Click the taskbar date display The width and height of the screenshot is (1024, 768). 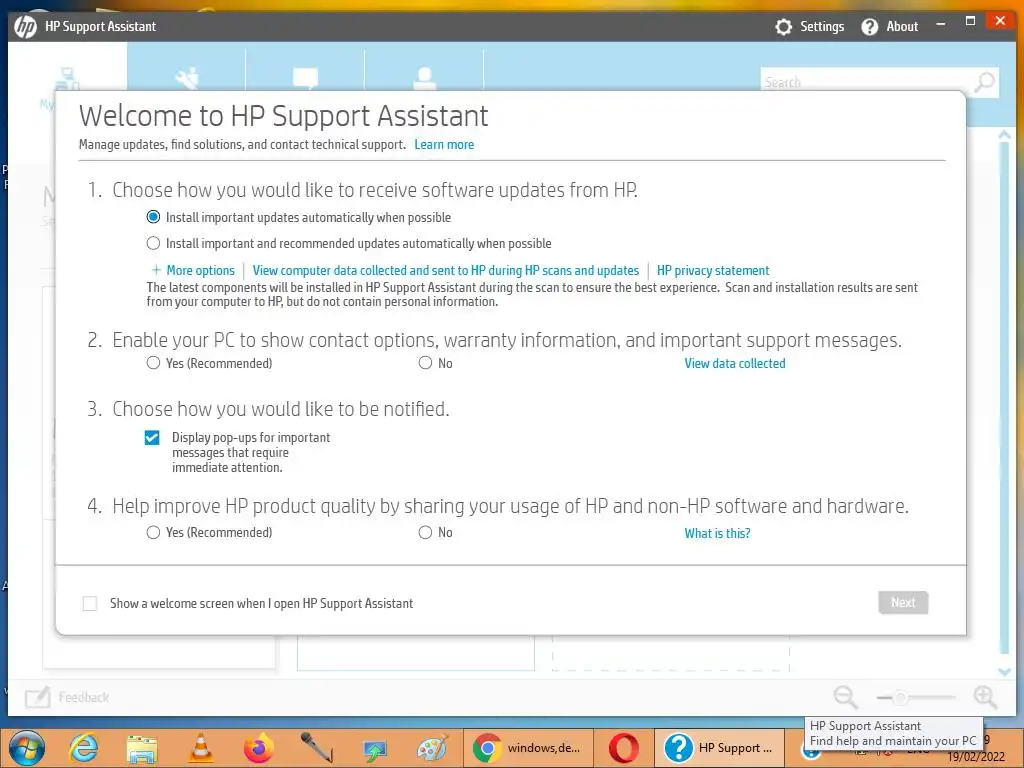976,757
